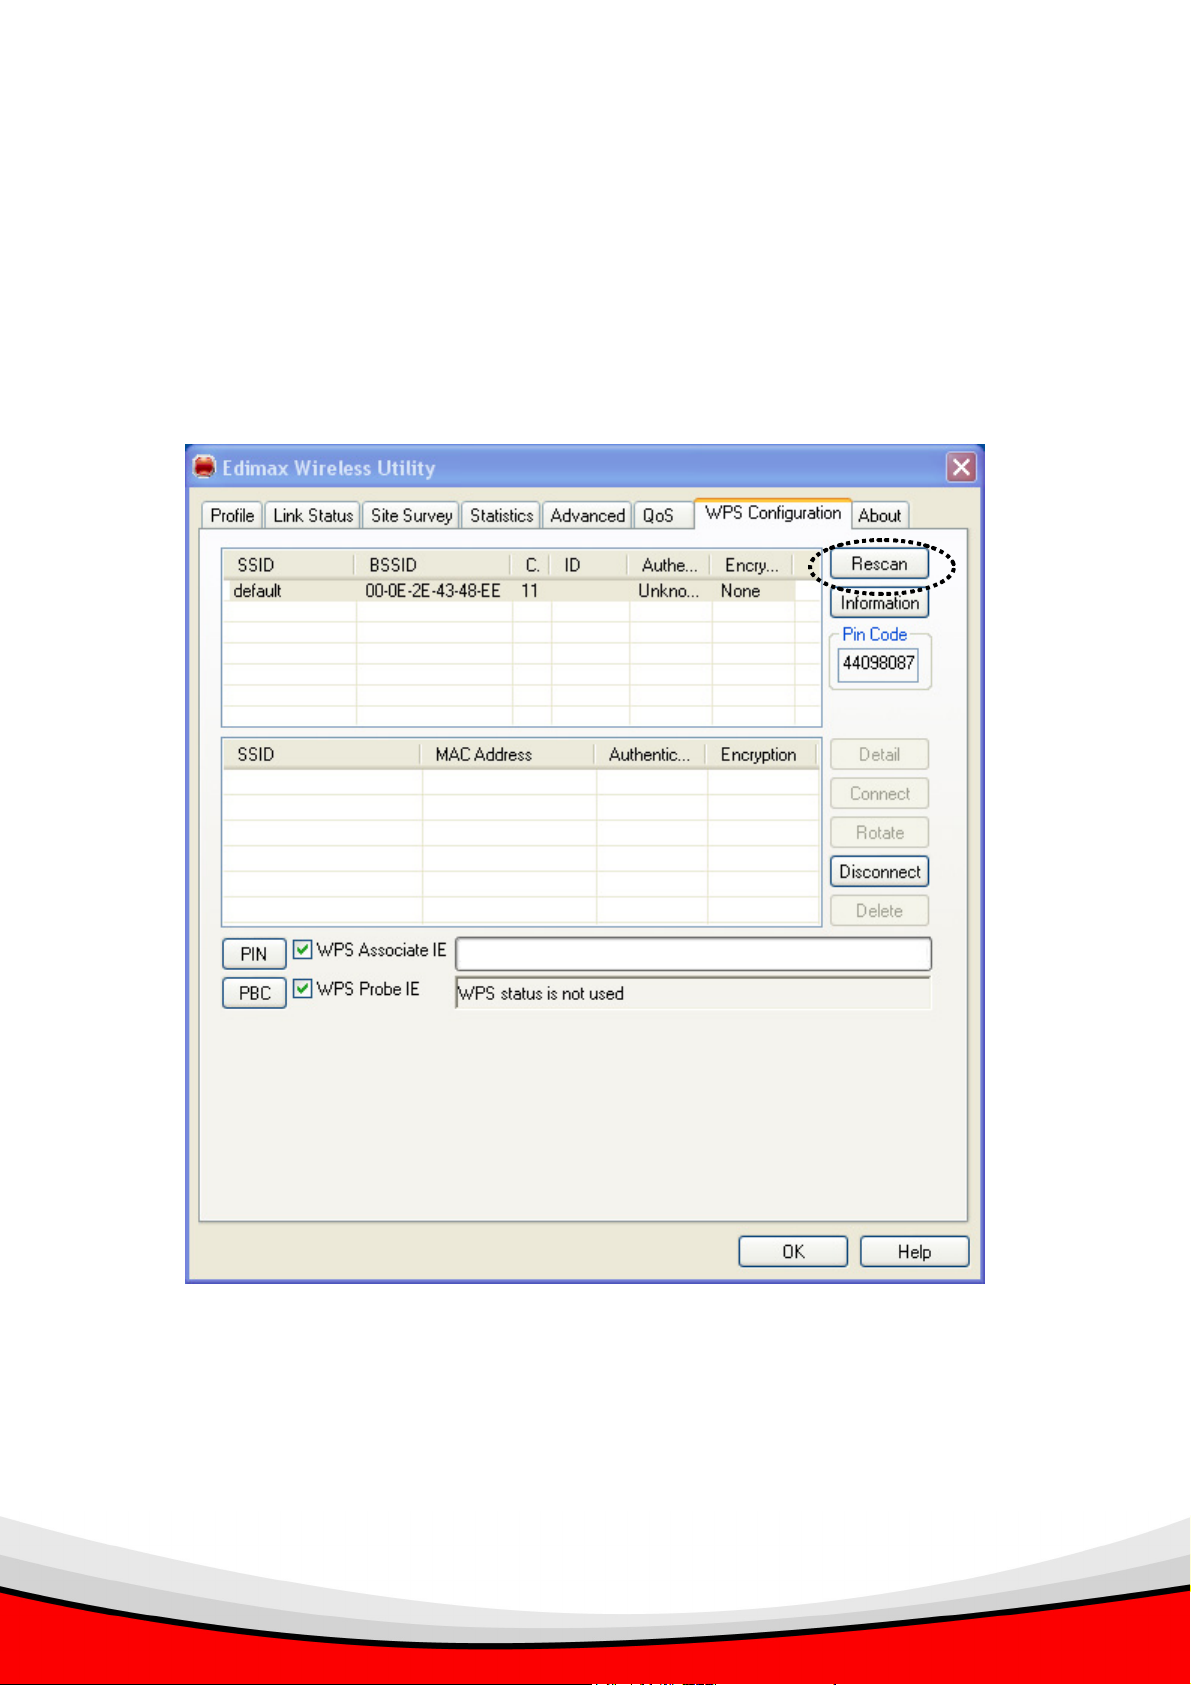This screenshot has width=1191, height=1685.
Task: Click the SSID header in lower list
Action: pyautogui.click(x=322, y=755)
